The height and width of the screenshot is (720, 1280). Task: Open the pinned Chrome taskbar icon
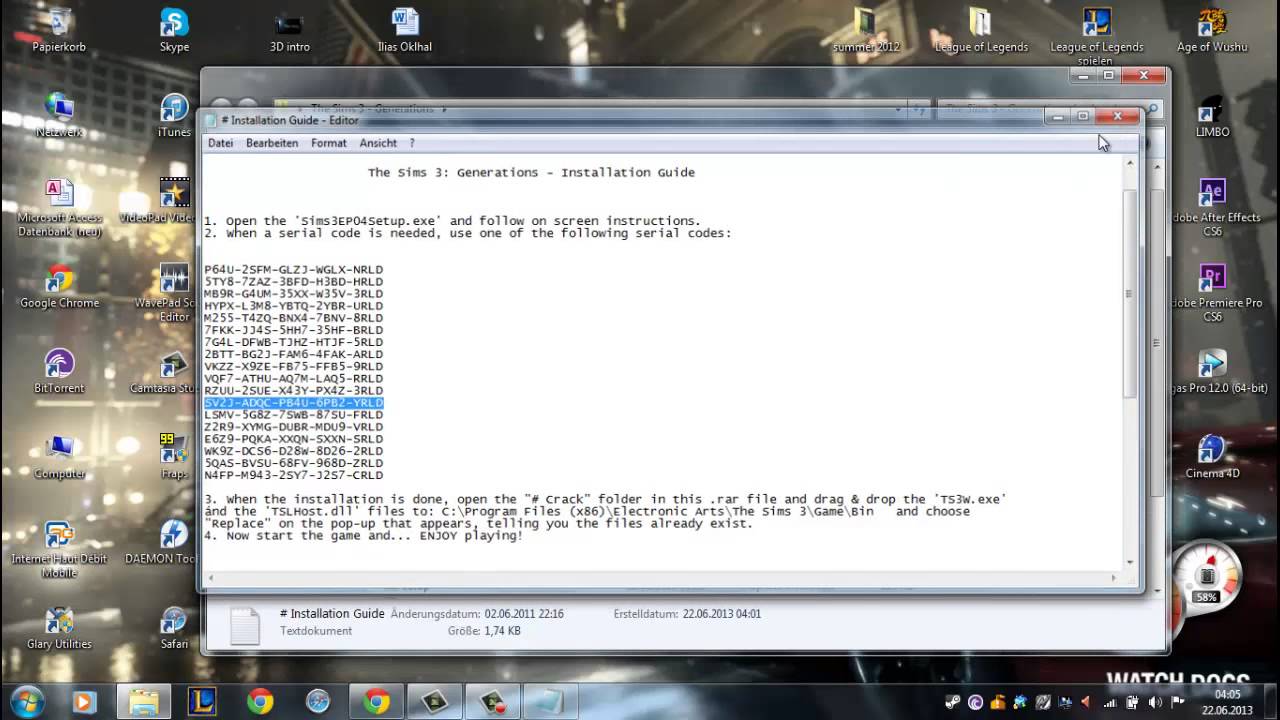tap(260, 702)
